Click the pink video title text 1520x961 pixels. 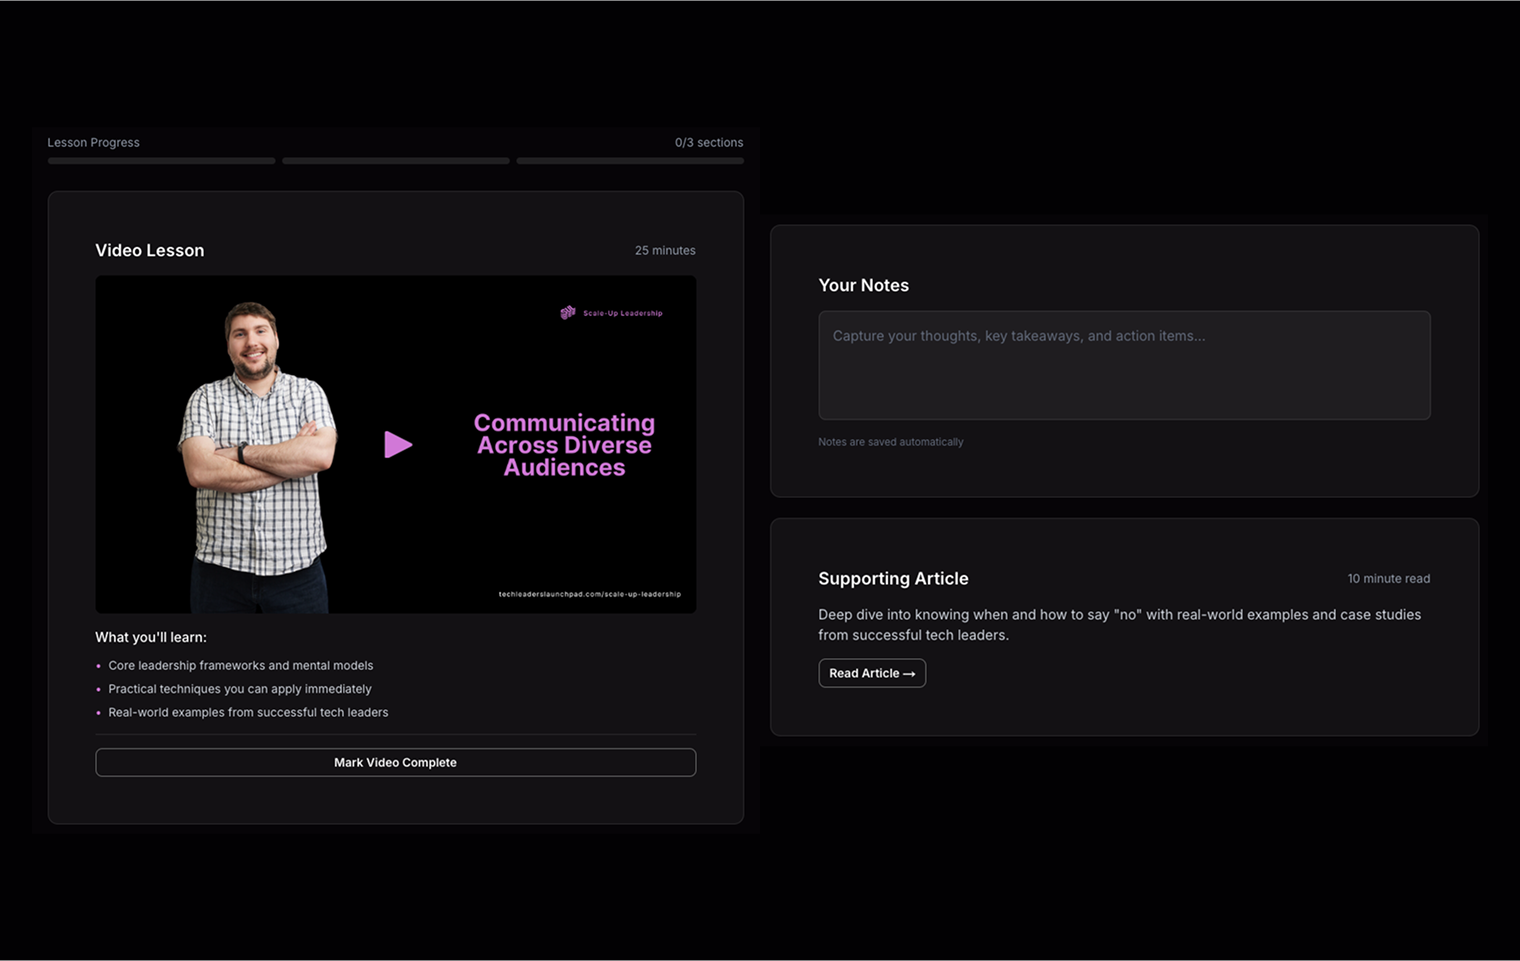(x=564, y=445)
